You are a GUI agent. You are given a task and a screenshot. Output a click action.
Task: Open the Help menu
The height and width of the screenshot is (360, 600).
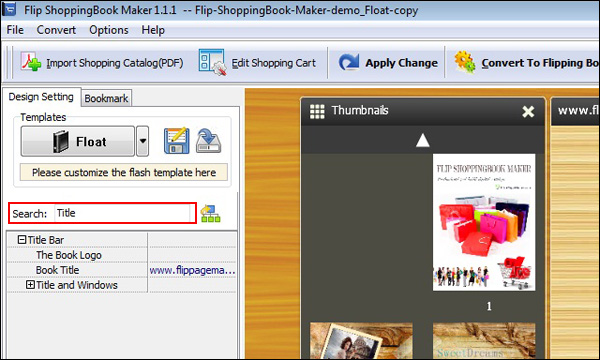click(x=153, y=30)
